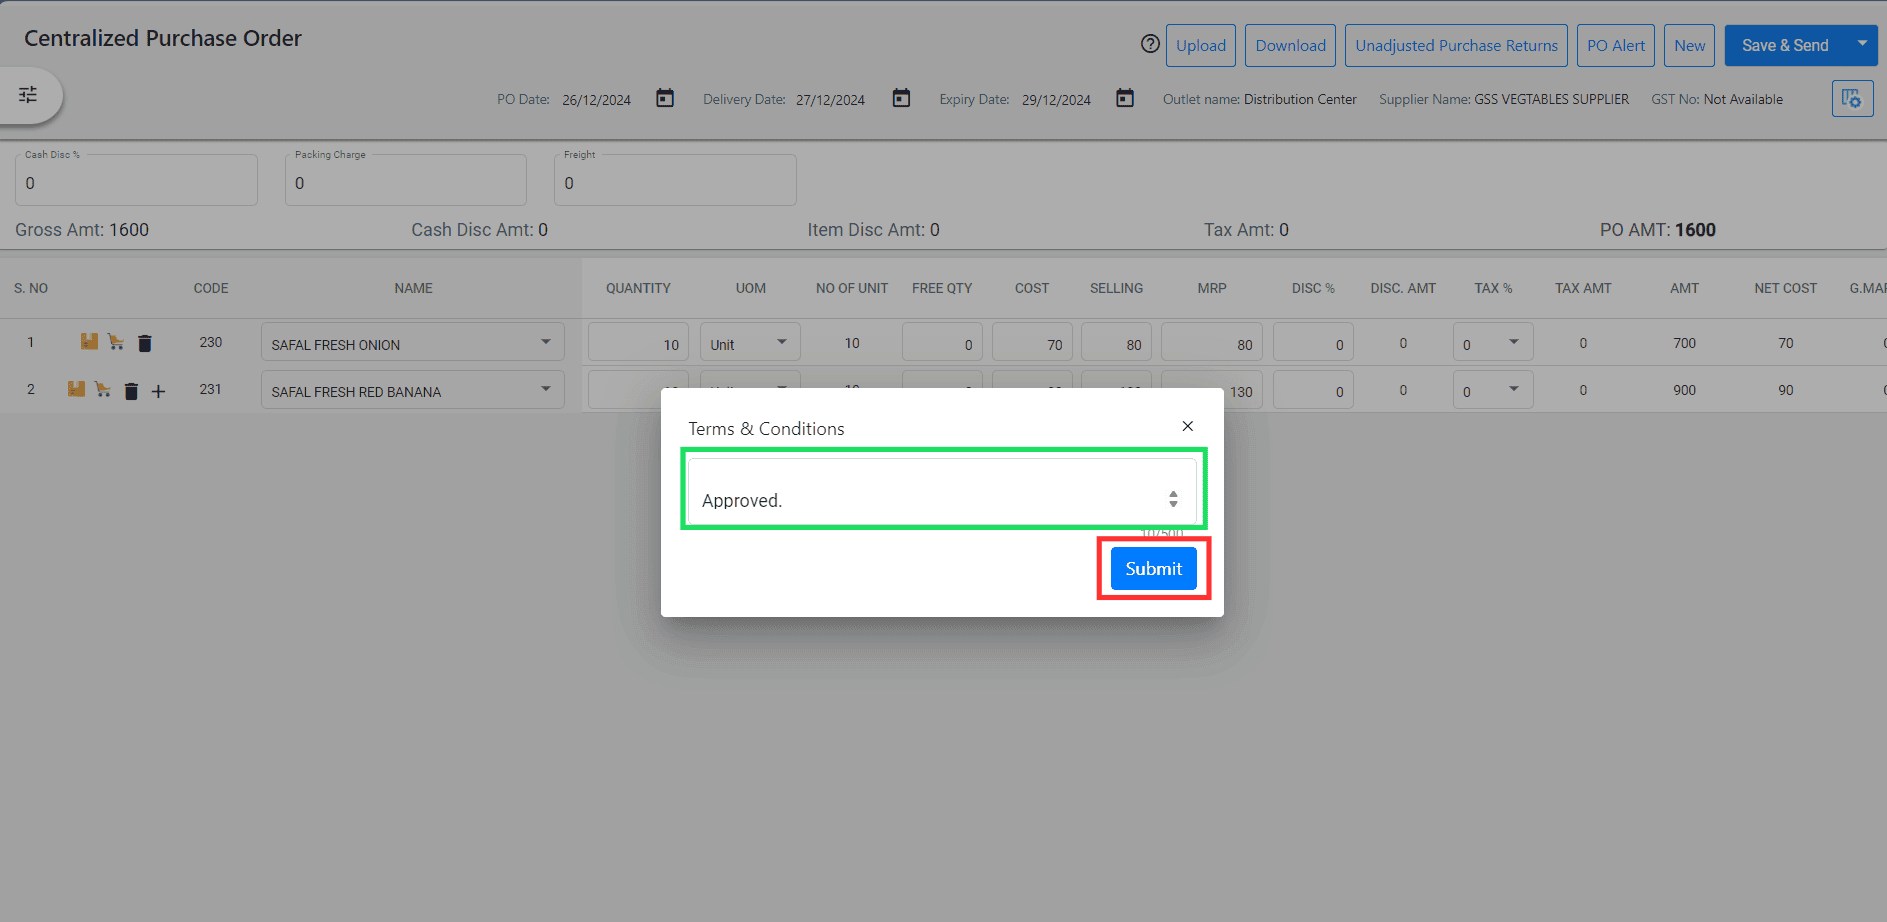Open the Expiry Date calendar picker
Image resolution: width=1887 pixels, height=922 pixels.
click(1125, 98)
